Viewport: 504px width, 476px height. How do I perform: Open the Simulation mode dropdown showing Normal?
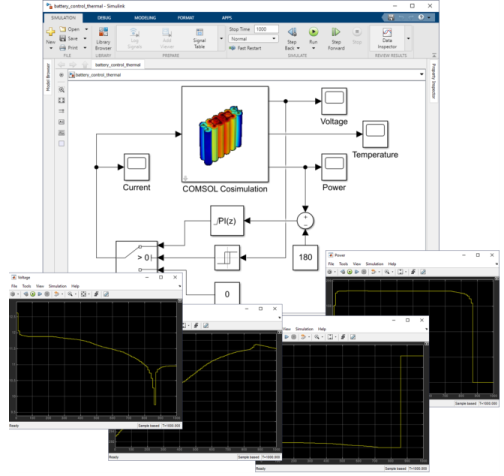coord(253,39)
